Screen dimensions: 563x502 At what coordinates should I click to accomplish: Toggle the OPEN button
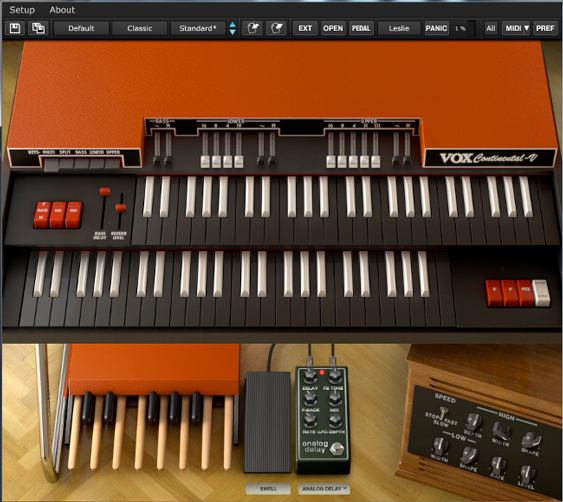tap(333, 28)
